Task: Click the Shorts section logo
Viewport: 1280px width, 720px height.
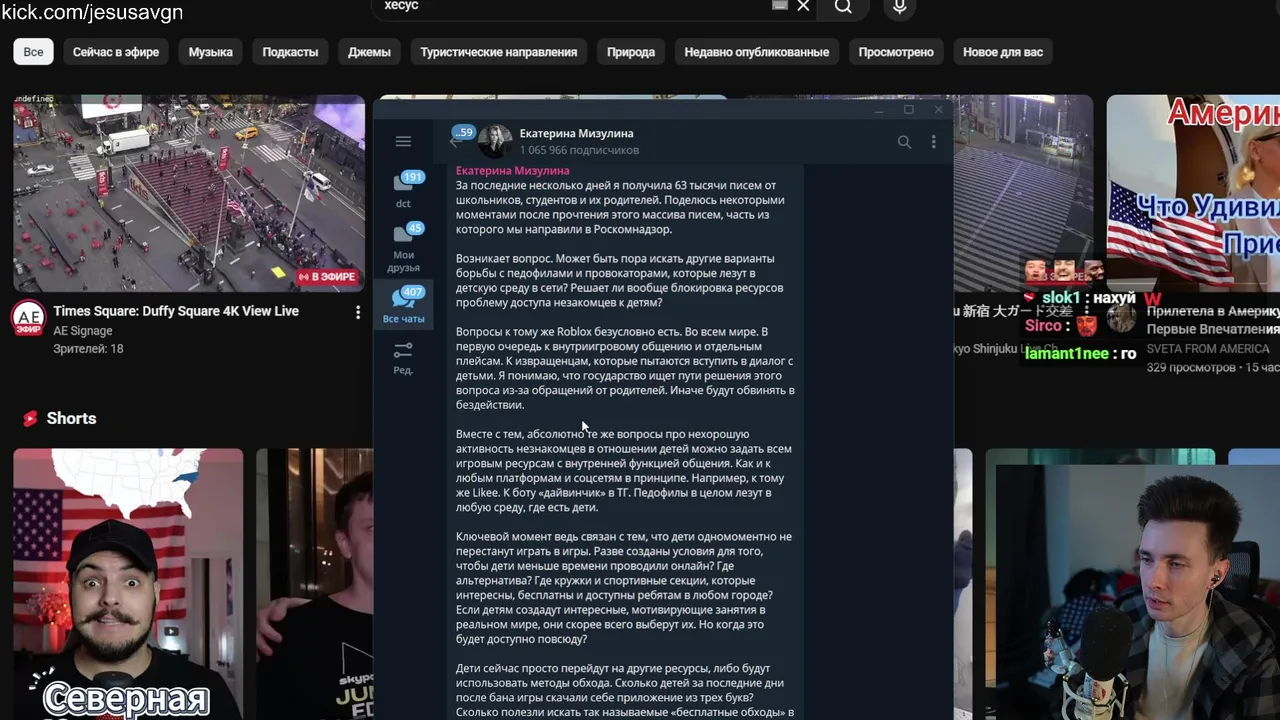Action: pos(30,419)
